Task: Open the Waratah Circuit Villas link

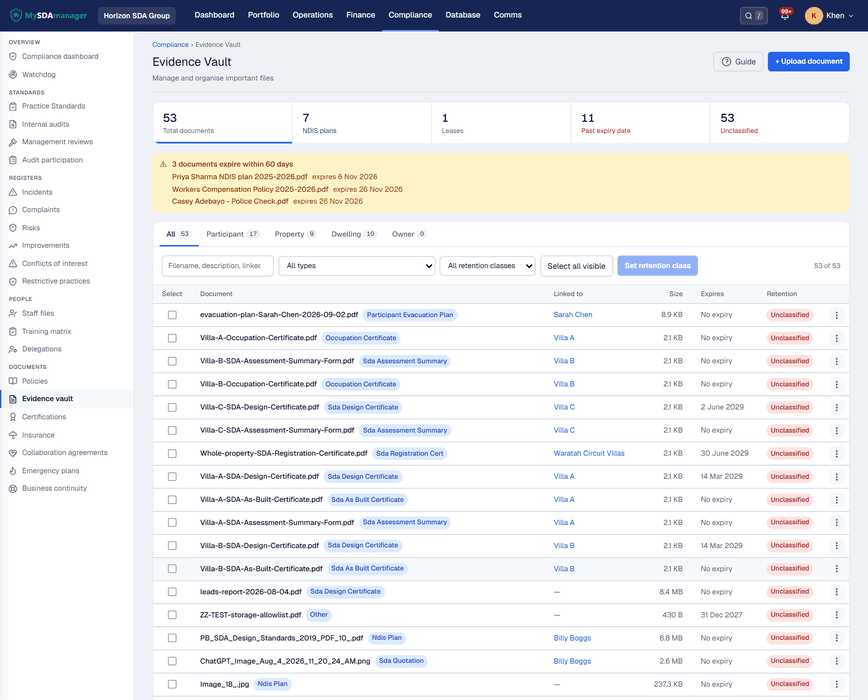Action: tap(589, 453)
